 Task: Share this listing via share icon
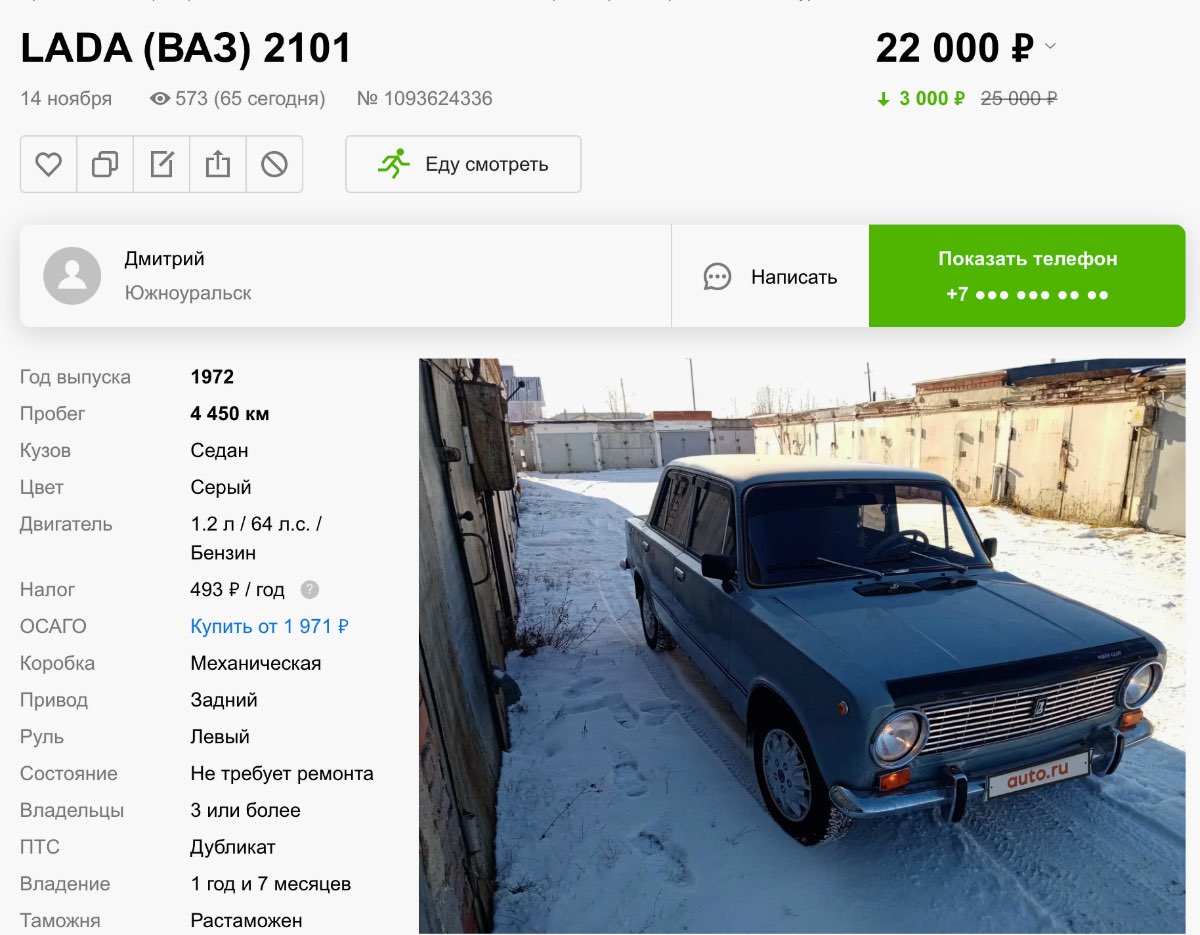218,164
